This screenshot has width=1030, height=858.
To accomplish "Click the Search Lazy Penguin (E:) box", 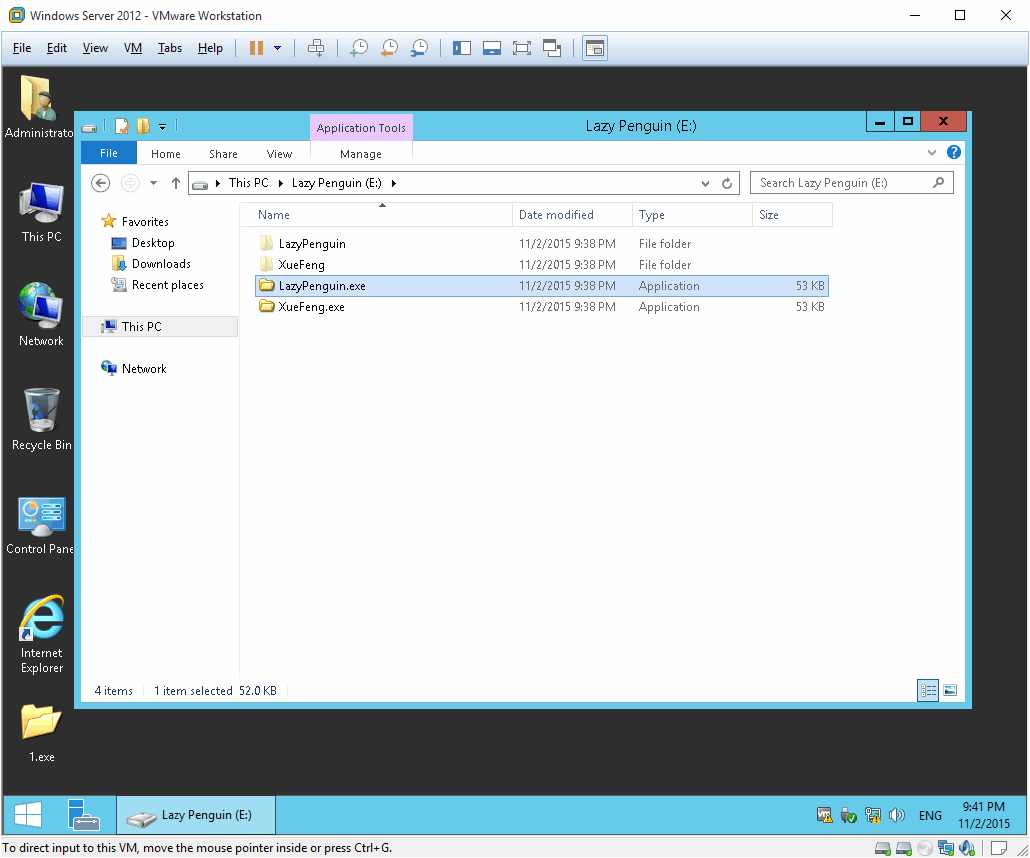I will pos(851,183).
